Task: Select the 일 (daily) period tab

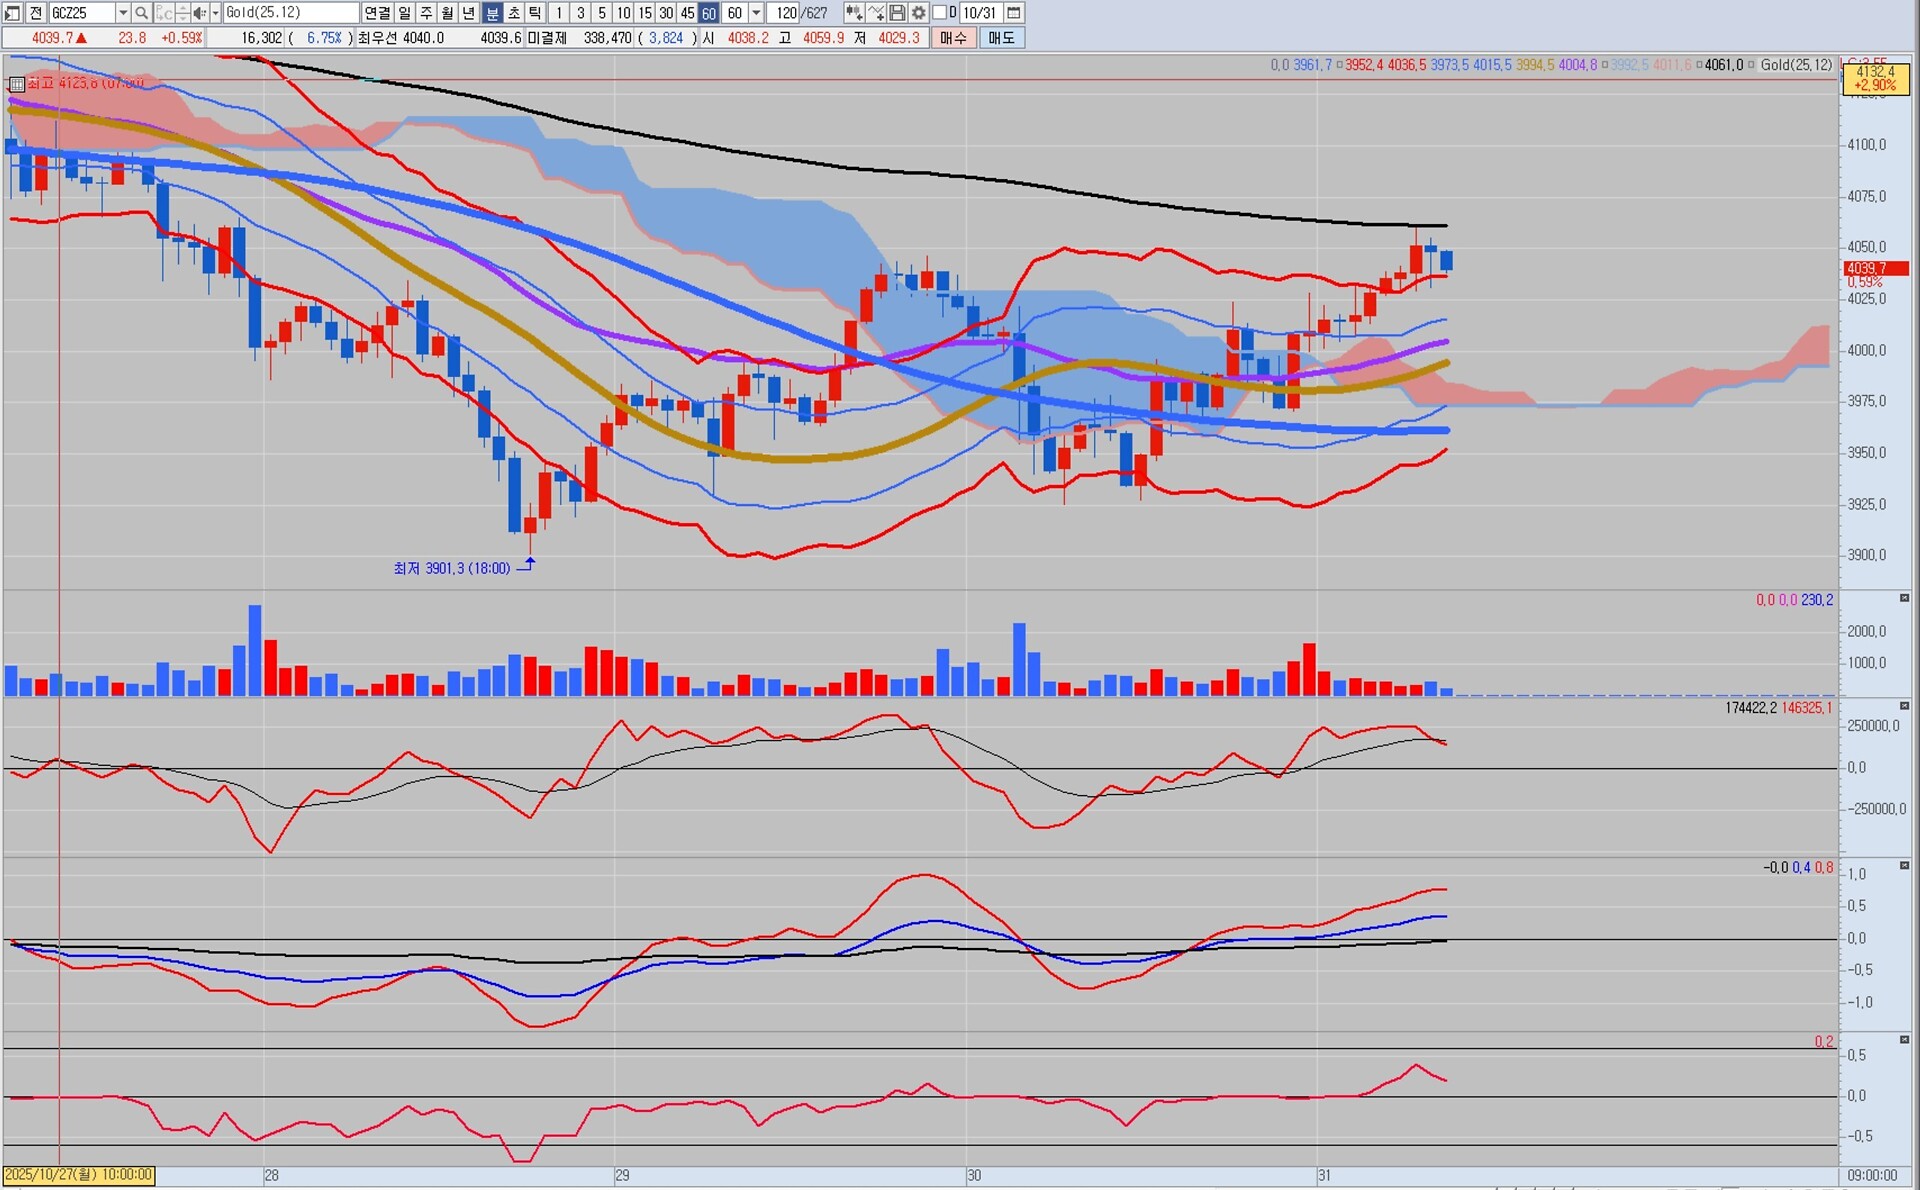Action: pos(404,13)
